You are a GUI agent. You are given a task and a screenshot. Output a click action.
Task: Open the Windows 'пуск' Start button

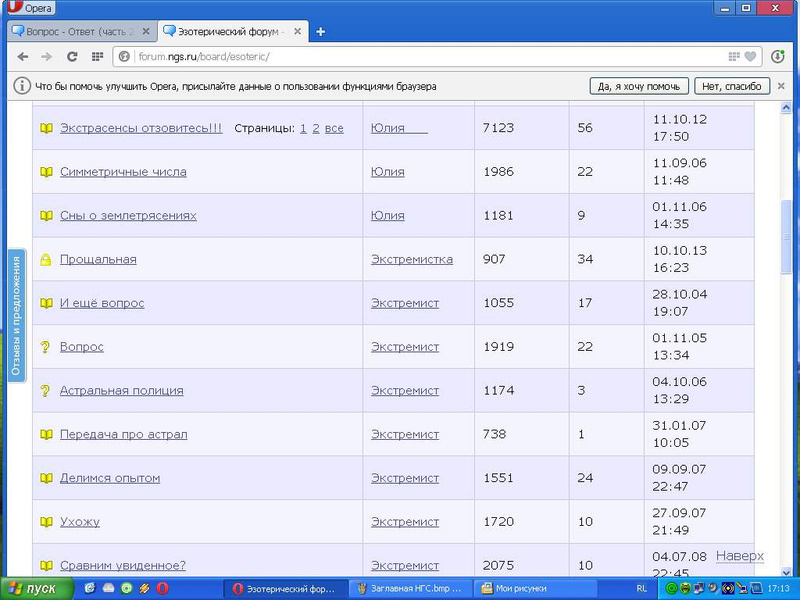point(34,589)
